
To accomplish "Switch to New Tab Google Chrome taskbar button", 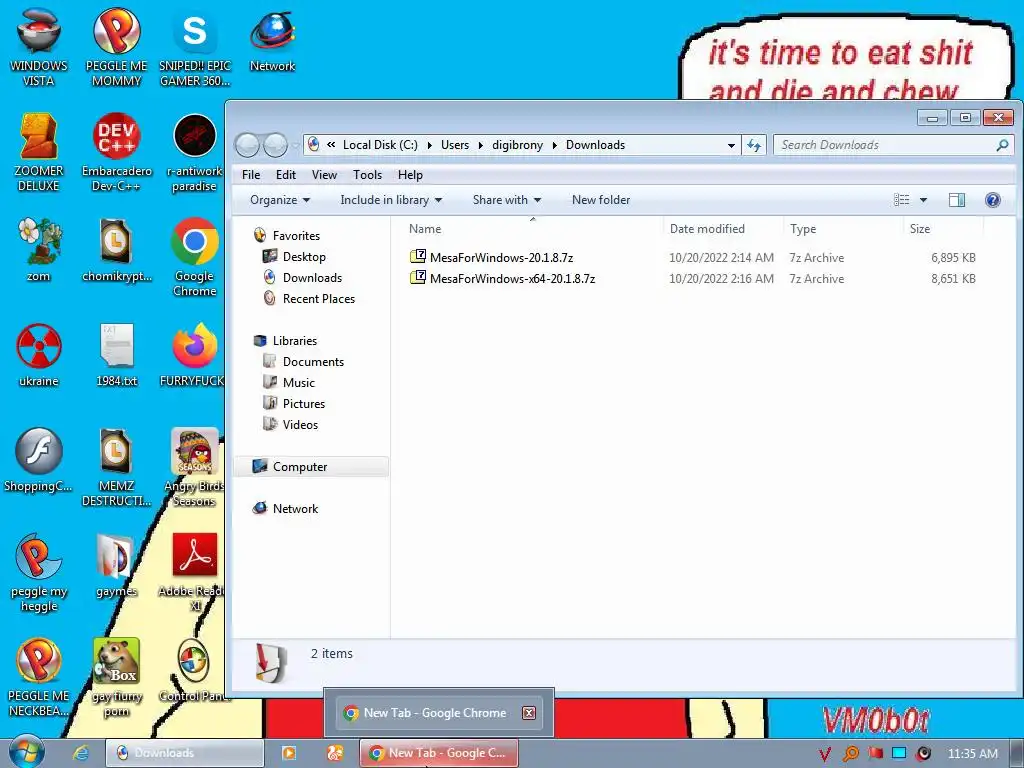I will 438,753.
